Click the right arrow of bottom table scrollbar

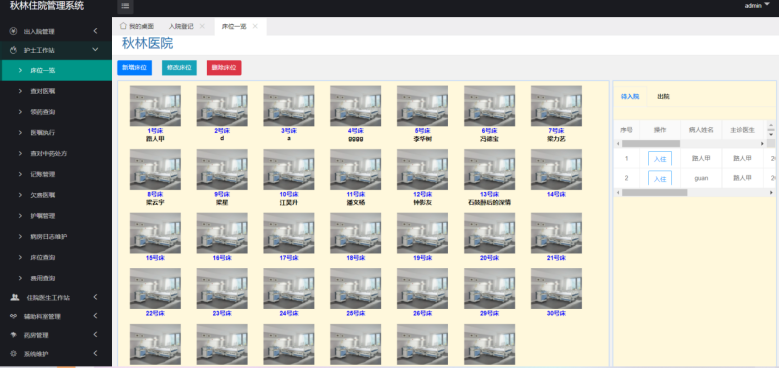coord(771,192)
